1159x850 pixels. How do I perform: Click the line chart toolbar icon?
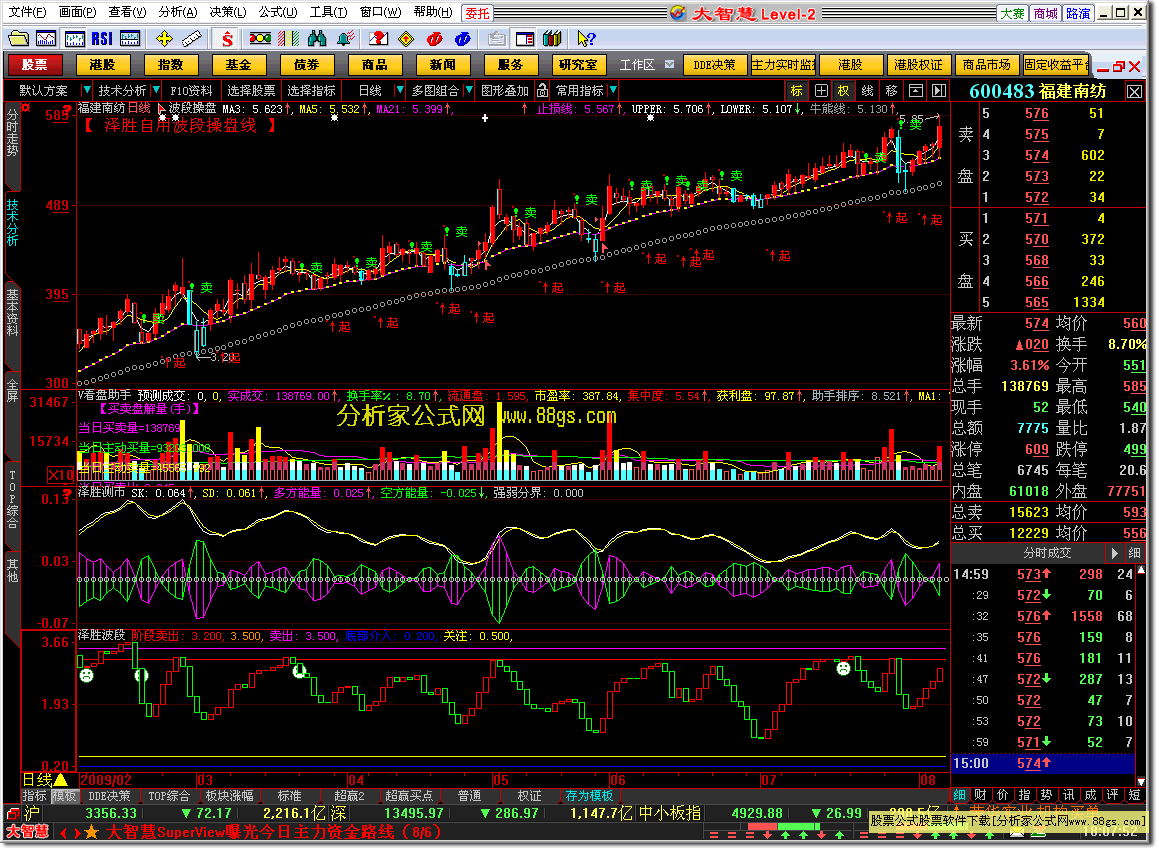(x=46, y=38)
